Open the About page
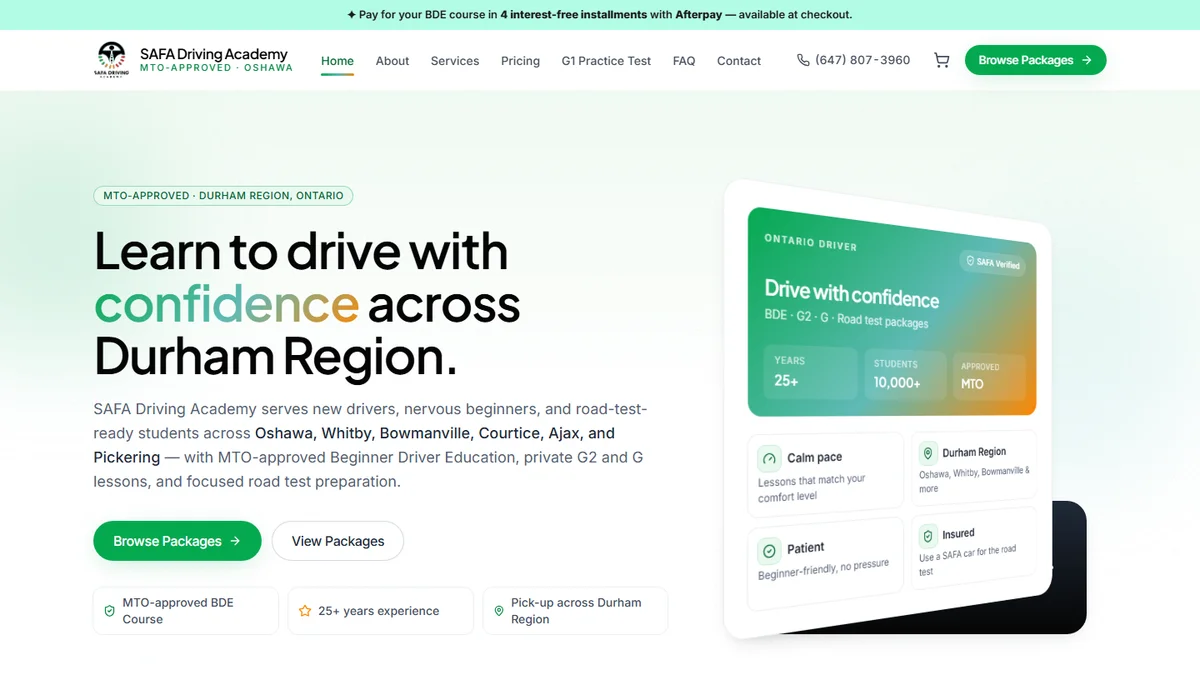Viewport: 1200px width, 675px height. 392,61
